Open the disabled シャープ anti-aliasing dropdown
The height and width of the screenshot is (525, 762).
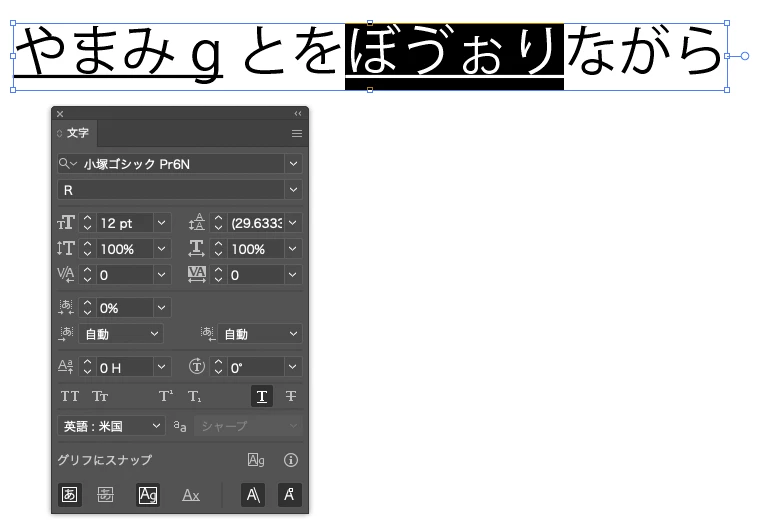pos(248,426)
